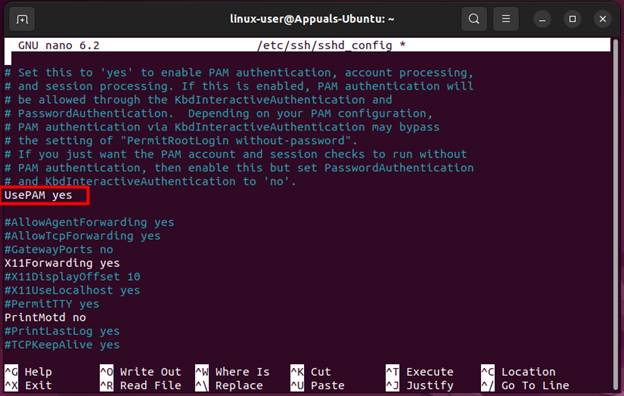The height and width of the screenshot is (396, 624).
Task: Place cursor on #X11DisplayOffset 10 line
Action: coord(72,277)
